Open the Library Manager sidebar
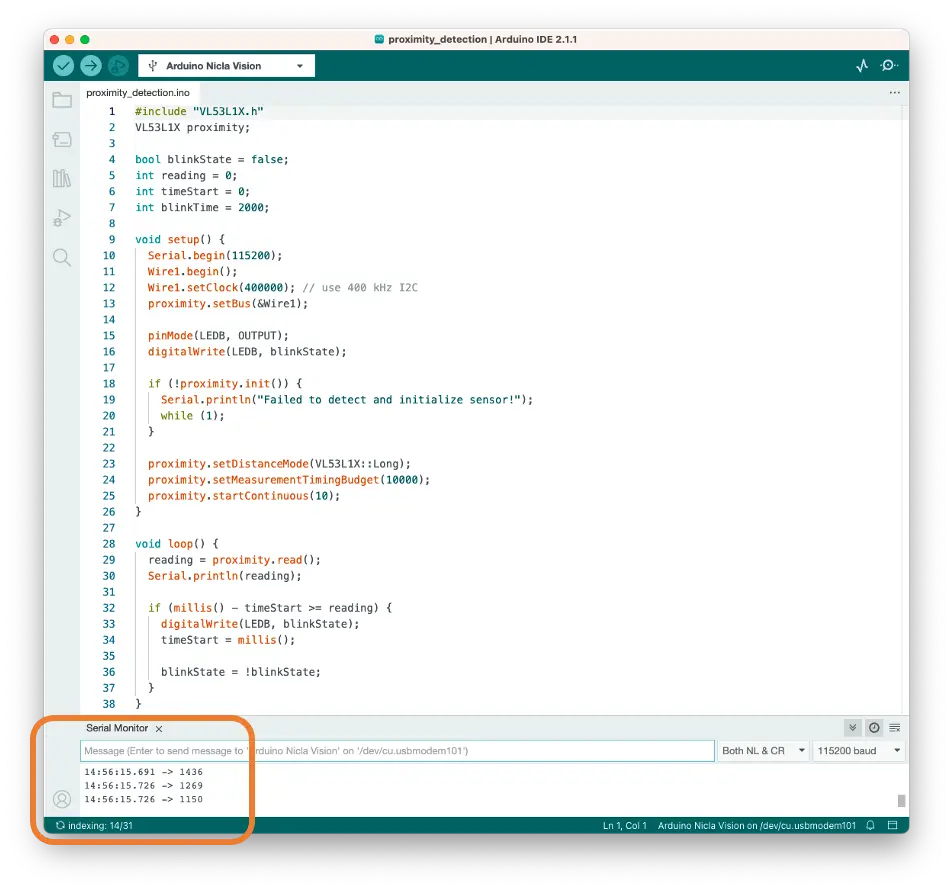Screen dimensions: 952x890 click(62, 178)
